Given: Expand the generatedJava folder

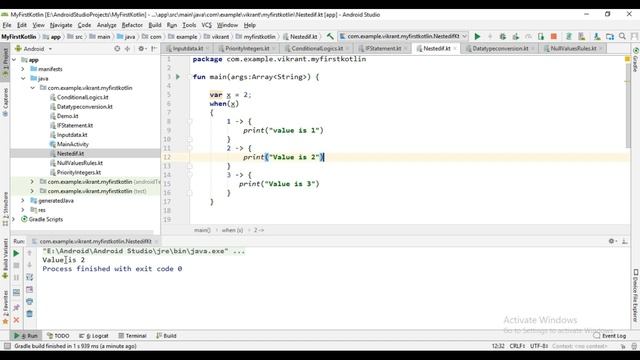Looking at the screenshot, I should [23, 200].
